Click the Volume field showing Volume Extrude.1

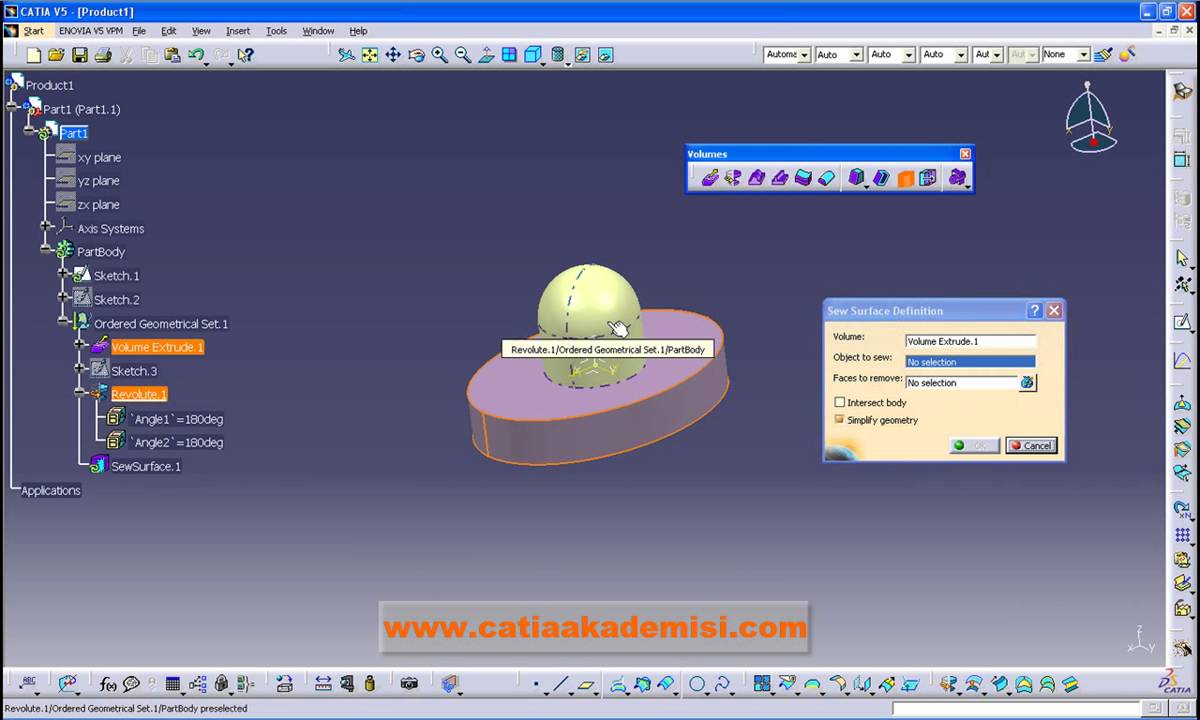(x=970, y=341)
